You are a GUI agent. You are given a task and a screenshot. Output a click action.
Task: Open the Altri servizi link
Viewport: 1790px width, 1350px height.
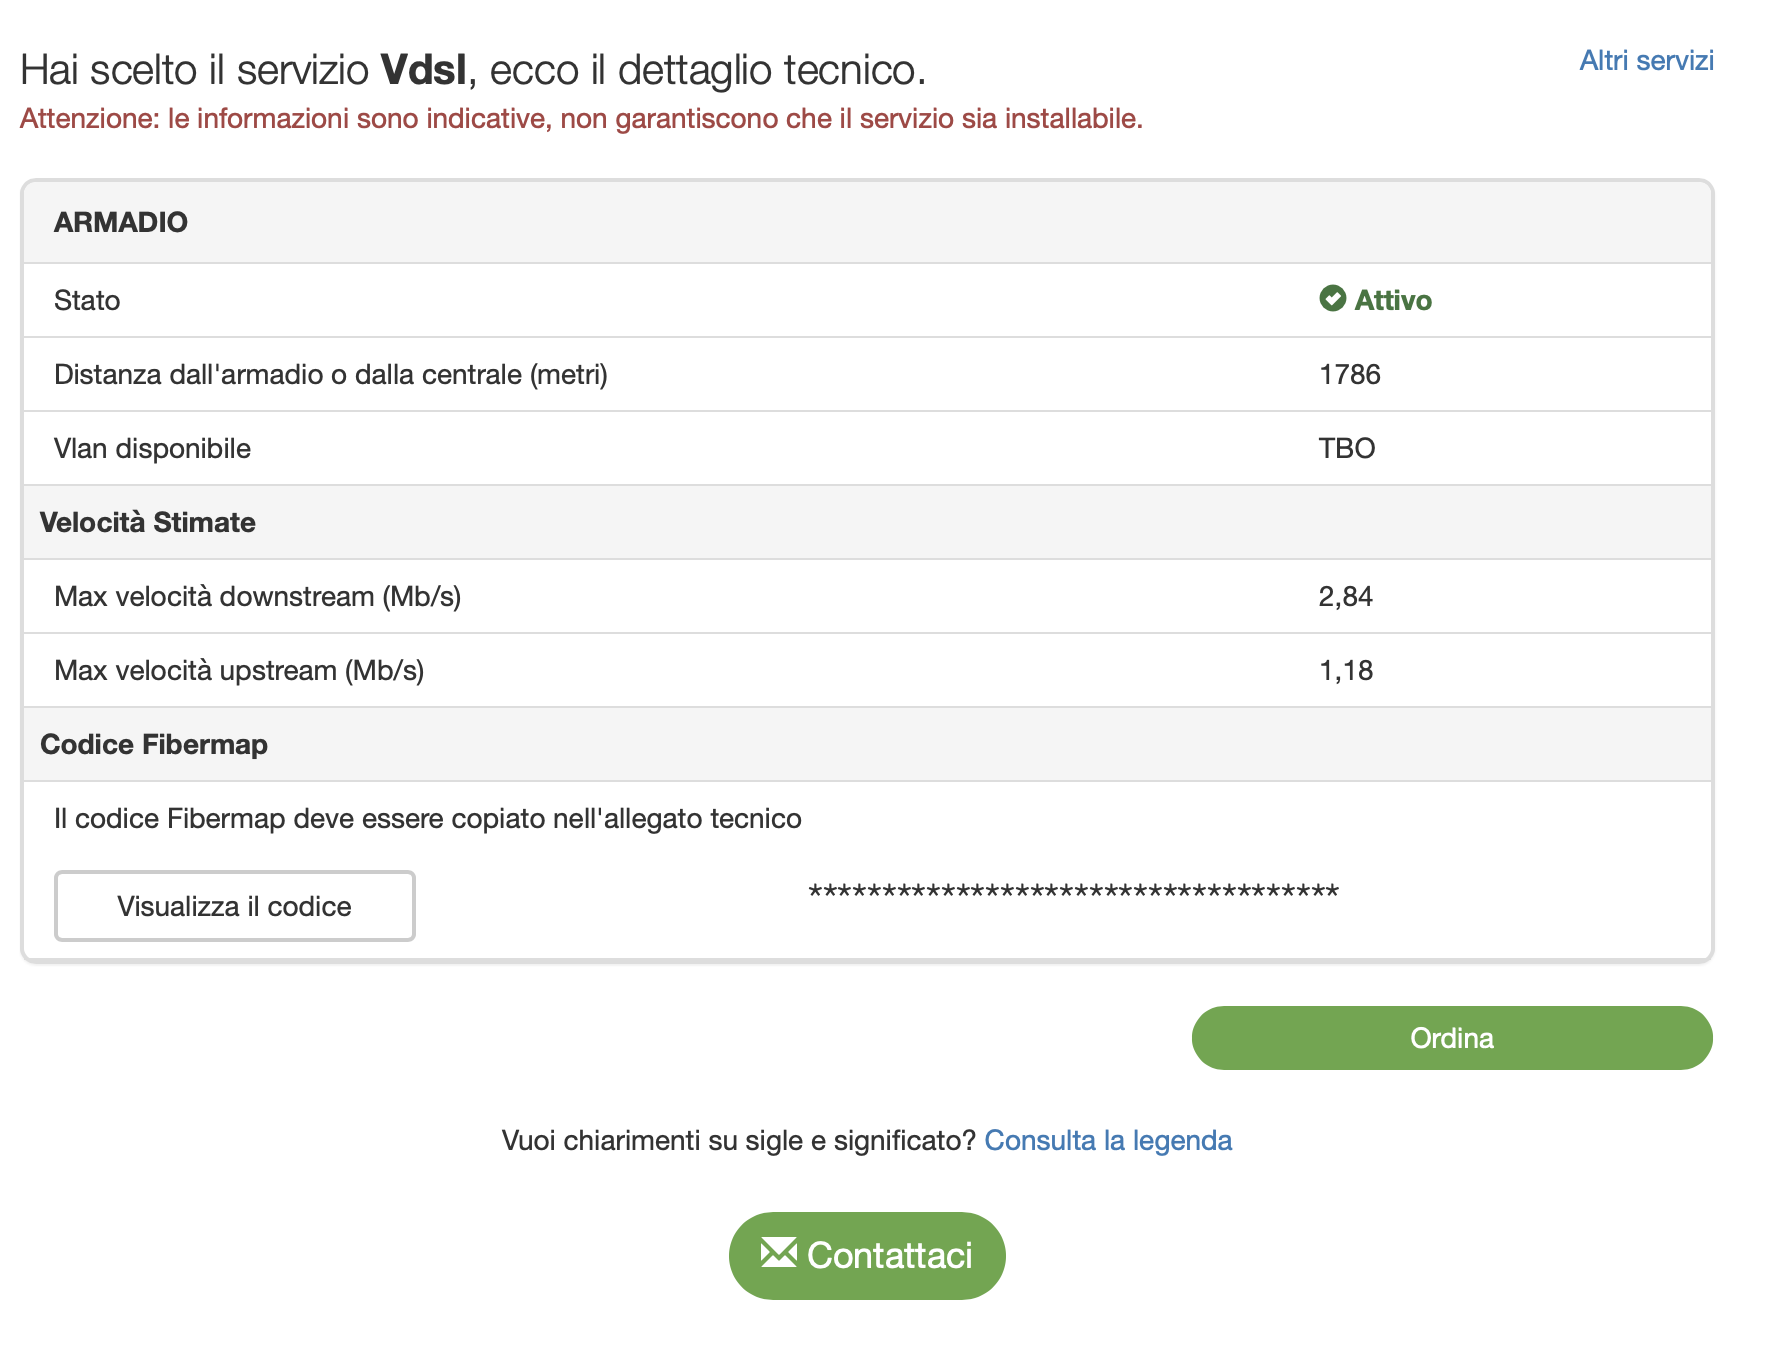[x=1646, y=61]
